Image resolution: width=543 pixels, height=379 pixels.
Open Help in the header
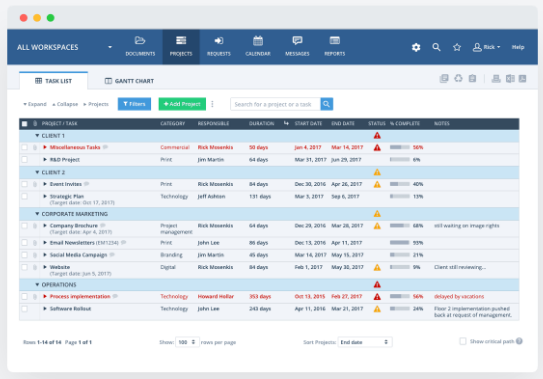coord(518,47)
